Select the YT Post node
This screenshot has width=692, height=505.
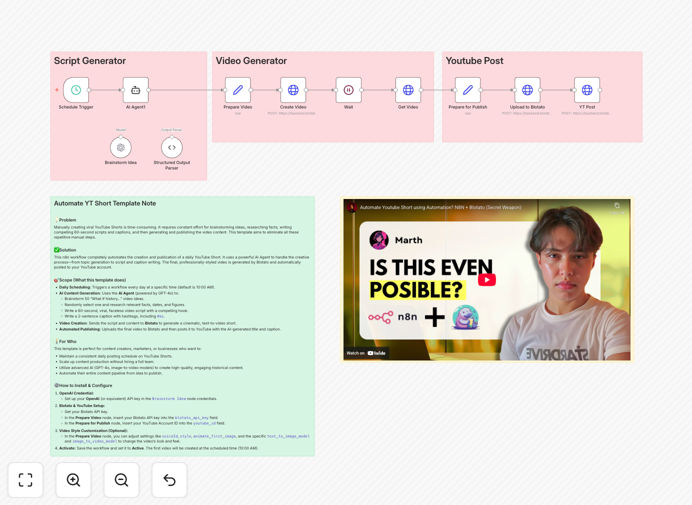coord(587,90)
